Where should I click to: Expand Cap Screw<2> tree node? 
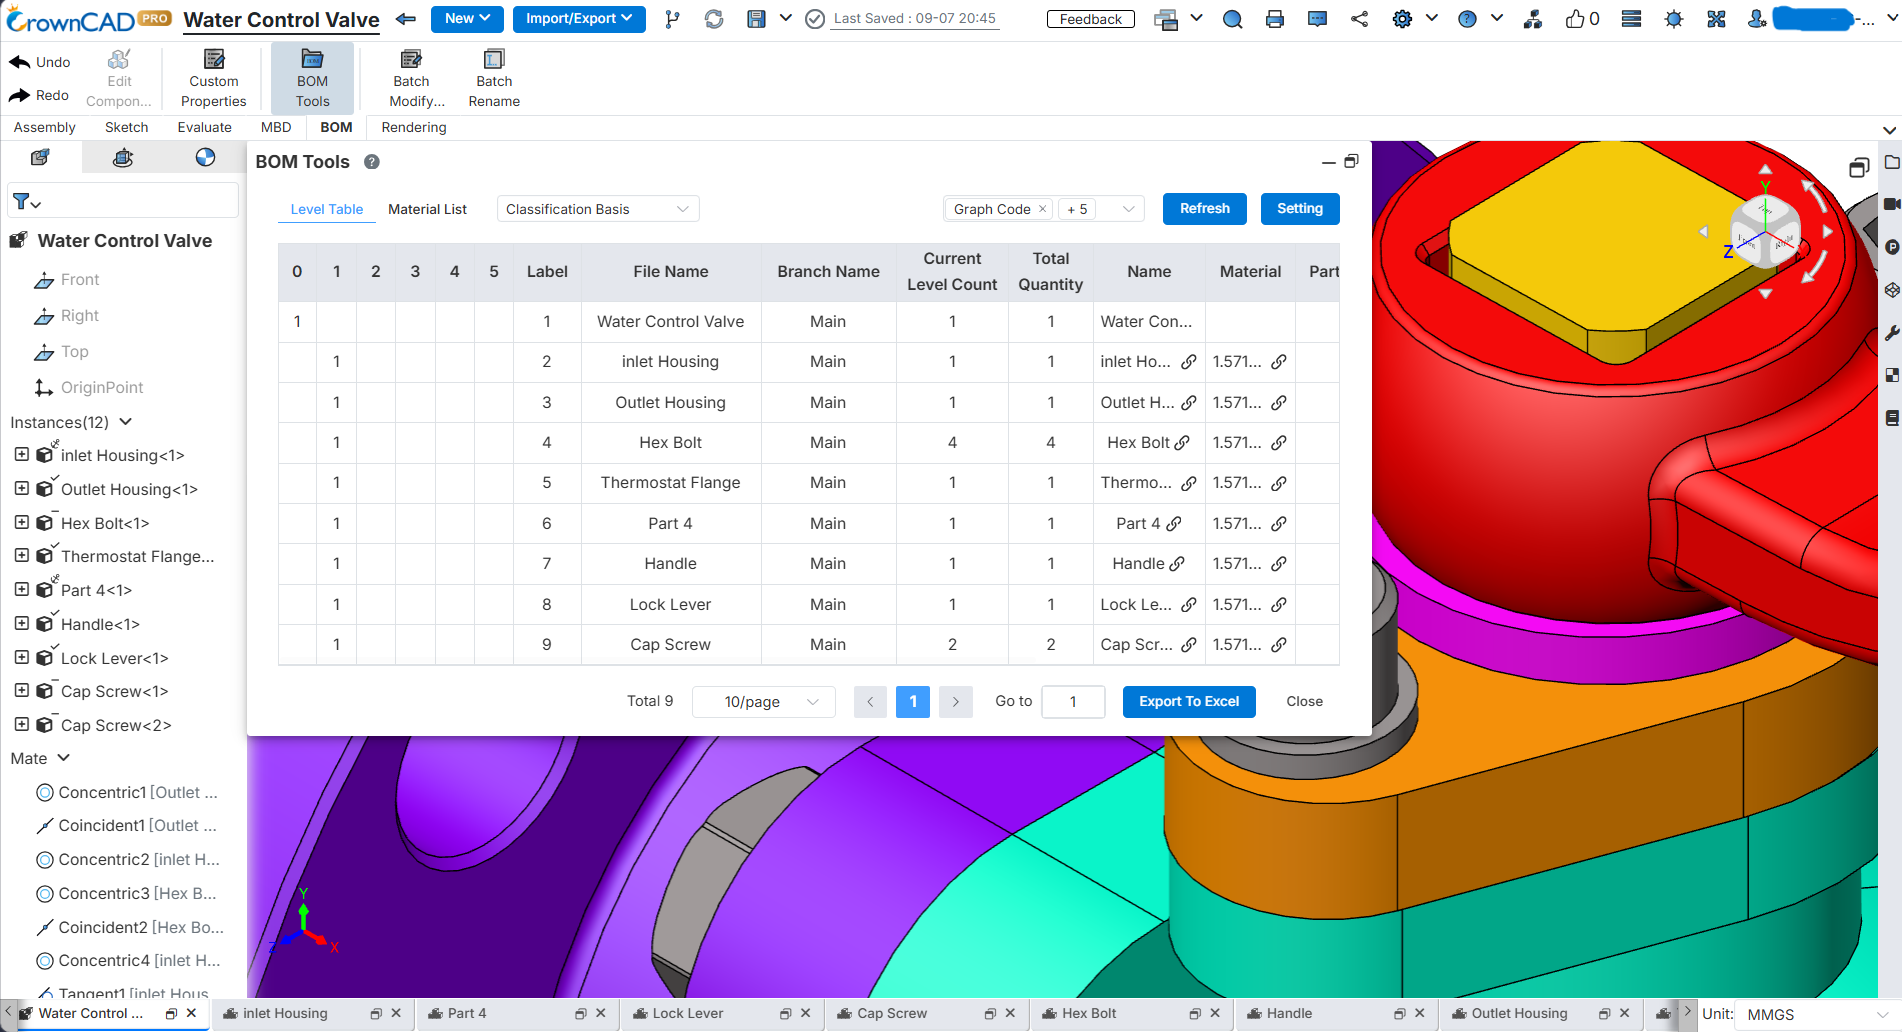22,725
